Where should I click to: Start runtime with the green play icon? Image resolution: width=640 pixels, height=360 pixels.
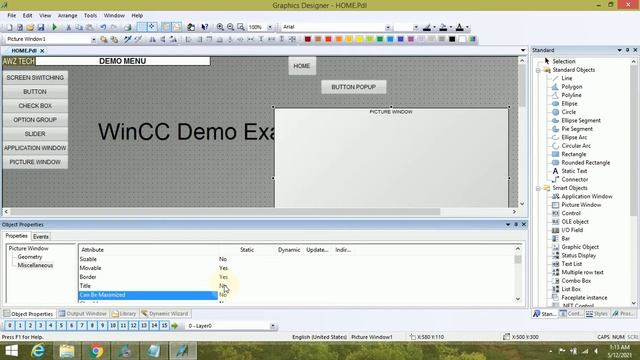point(54,27)
